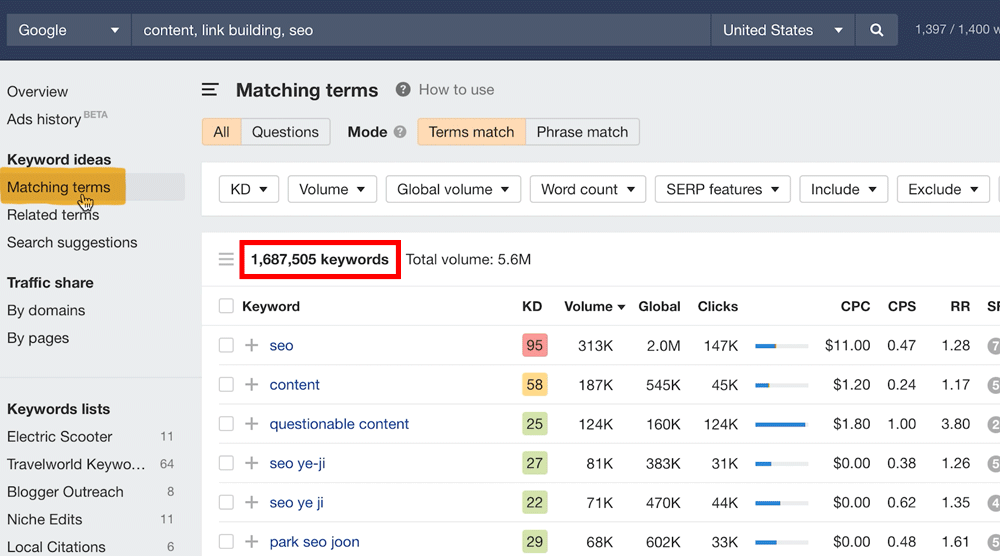
Task: Tick the checkbox for 'content' keyword
Action: click(226, 385)
